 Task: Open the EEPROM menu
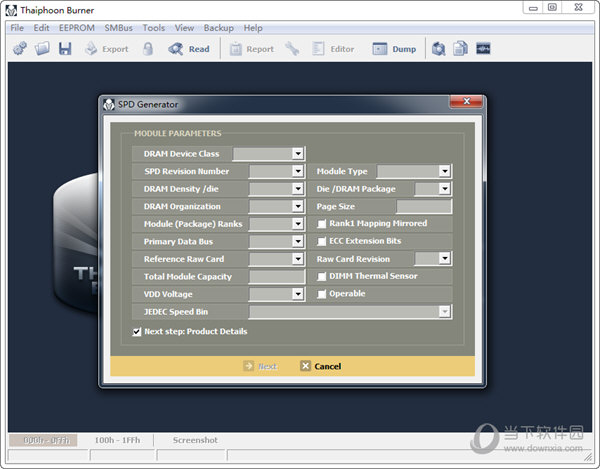[77, 28]
